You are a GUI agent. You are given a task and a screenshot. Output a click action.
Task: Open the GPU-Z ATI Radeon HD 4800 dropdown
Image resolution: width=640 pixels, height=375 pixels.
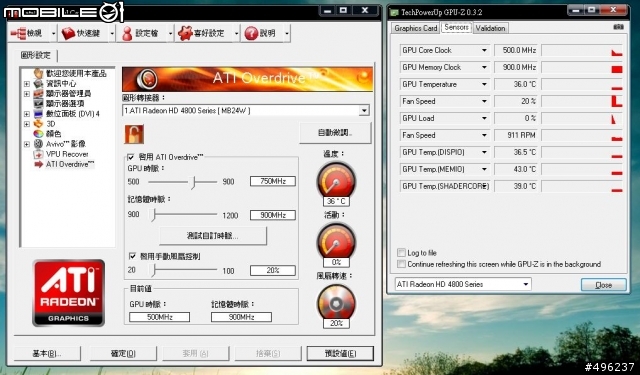click(x=526, y=284)
